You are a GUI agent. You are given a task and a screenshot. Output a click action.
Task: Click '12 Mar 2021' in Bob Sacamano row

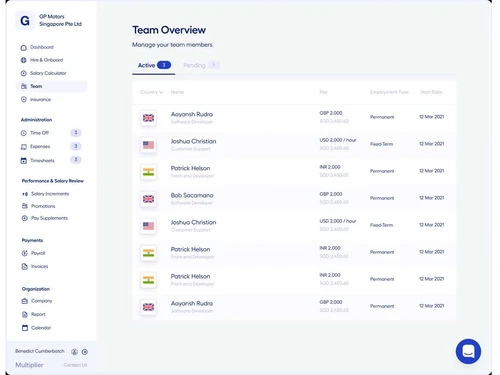pyautogui.click(x=432, y=198)
